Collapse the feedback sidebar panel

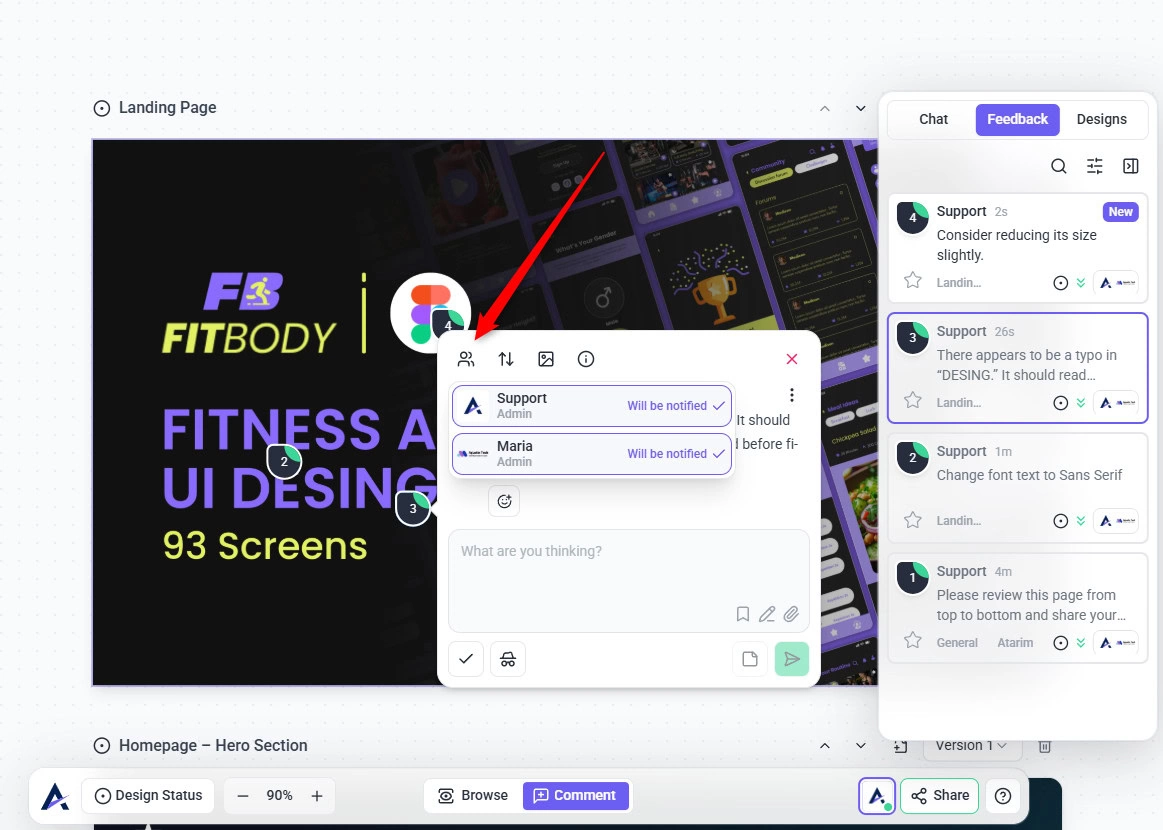point(1131,166)
